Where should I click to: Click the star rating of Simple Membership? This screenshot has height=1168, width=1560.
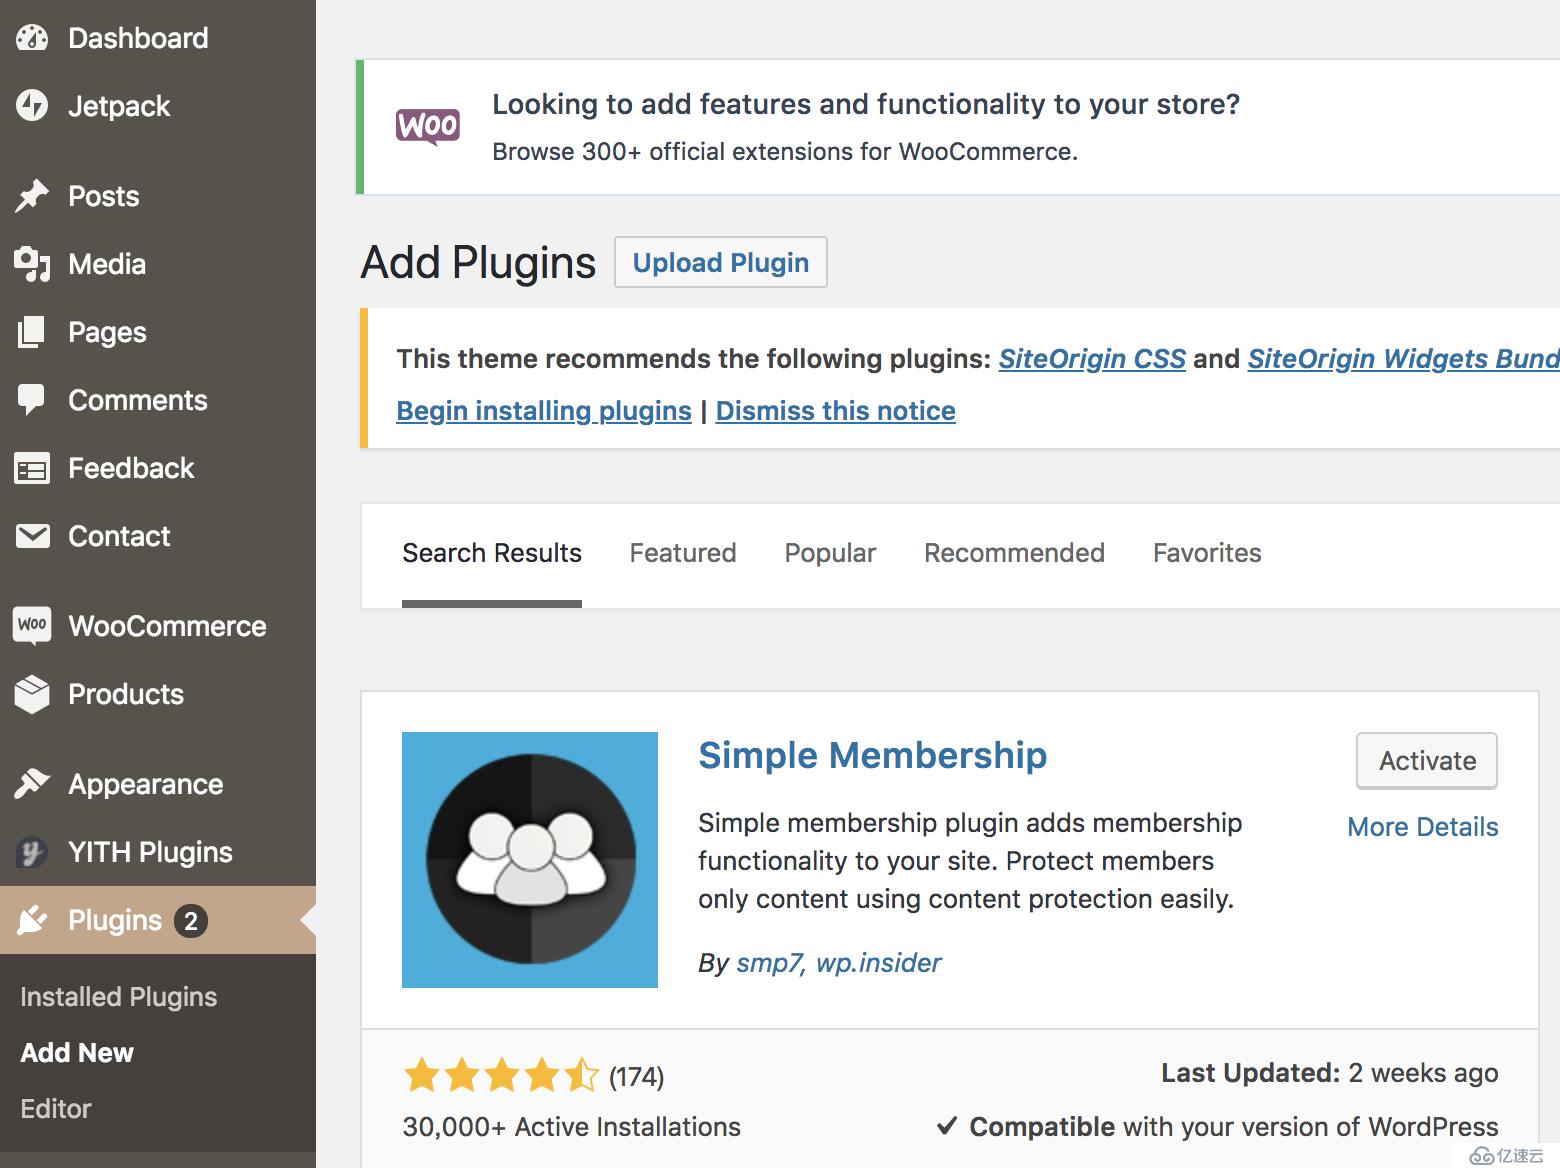[501, 1076]
